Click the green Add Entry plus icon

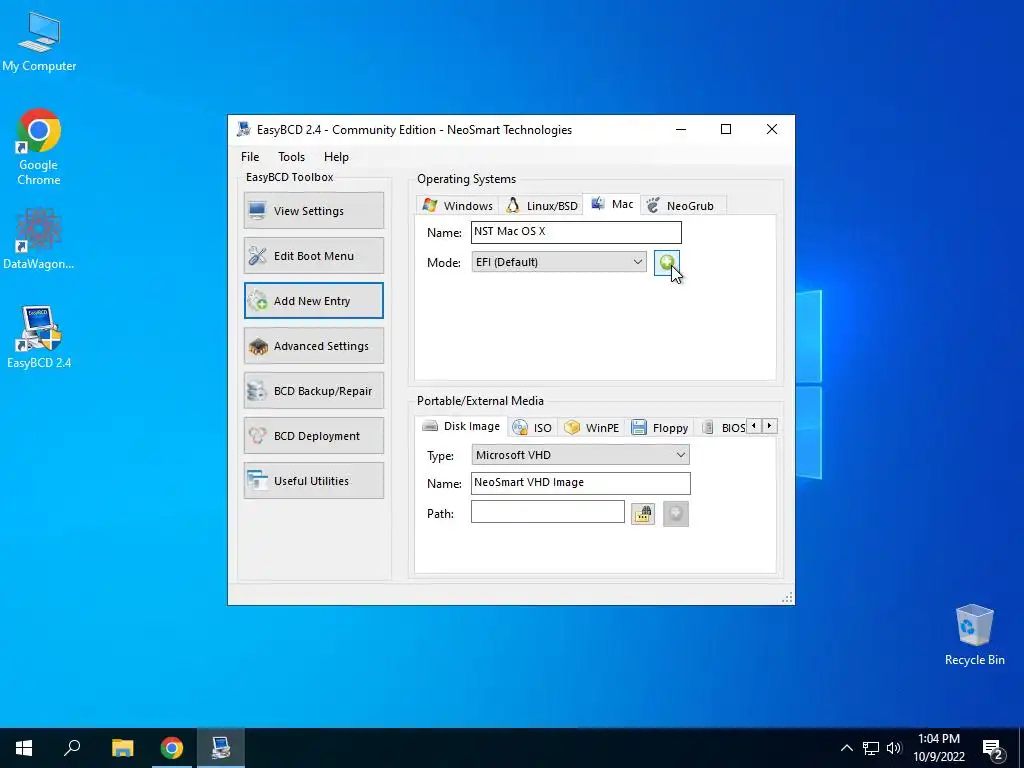(x=666, y=263)
